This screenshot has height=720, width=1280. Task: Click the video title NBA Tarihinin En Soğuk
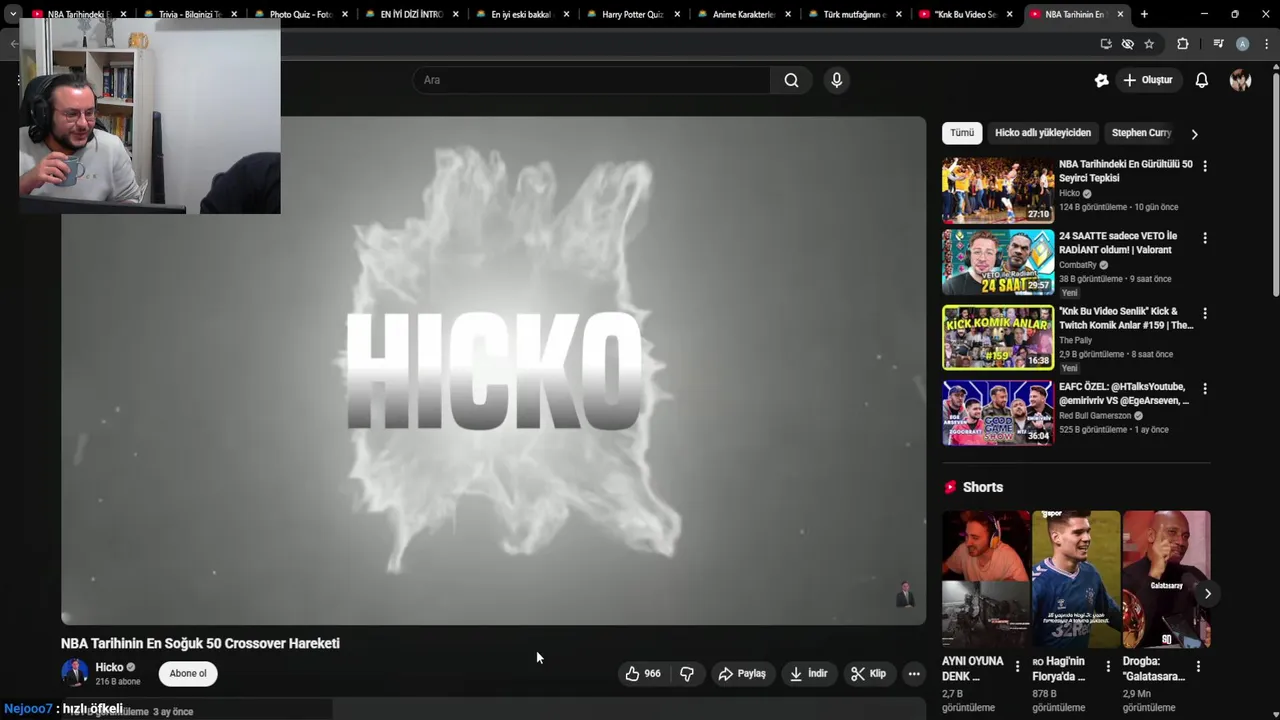point(200,643)
